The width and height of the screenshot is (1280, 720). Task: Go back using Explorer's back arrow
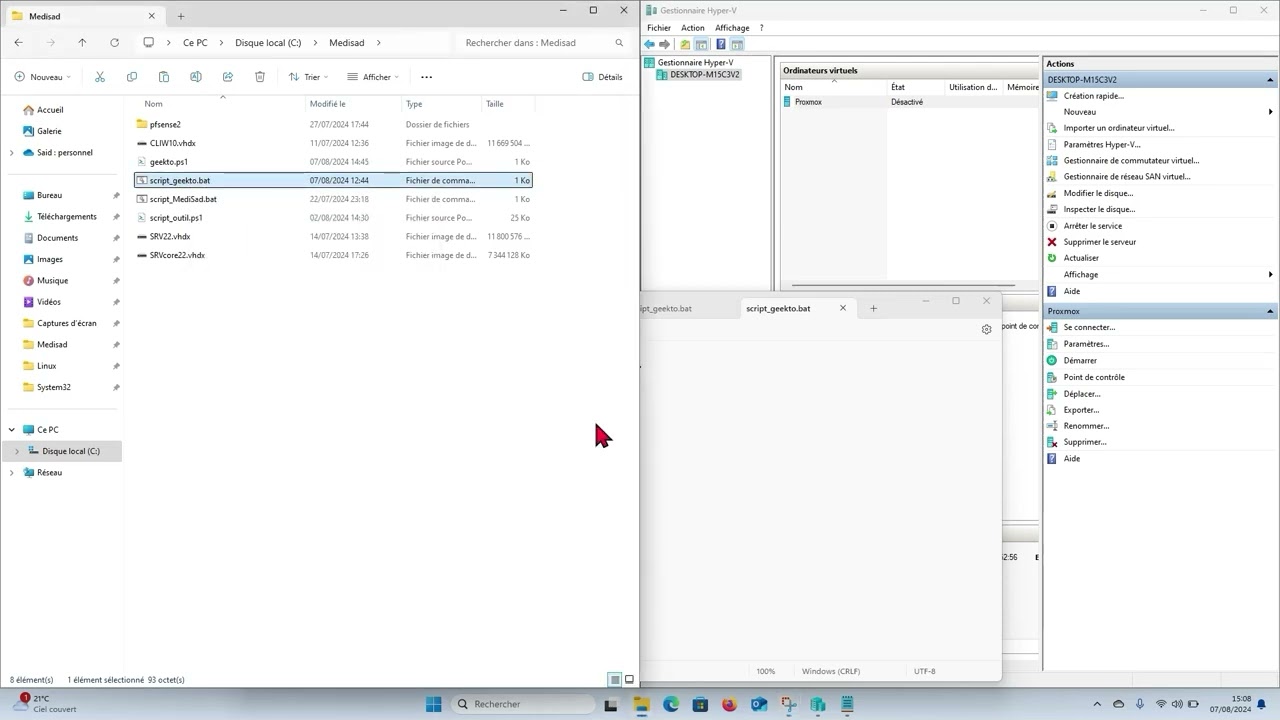coord(19,43)
